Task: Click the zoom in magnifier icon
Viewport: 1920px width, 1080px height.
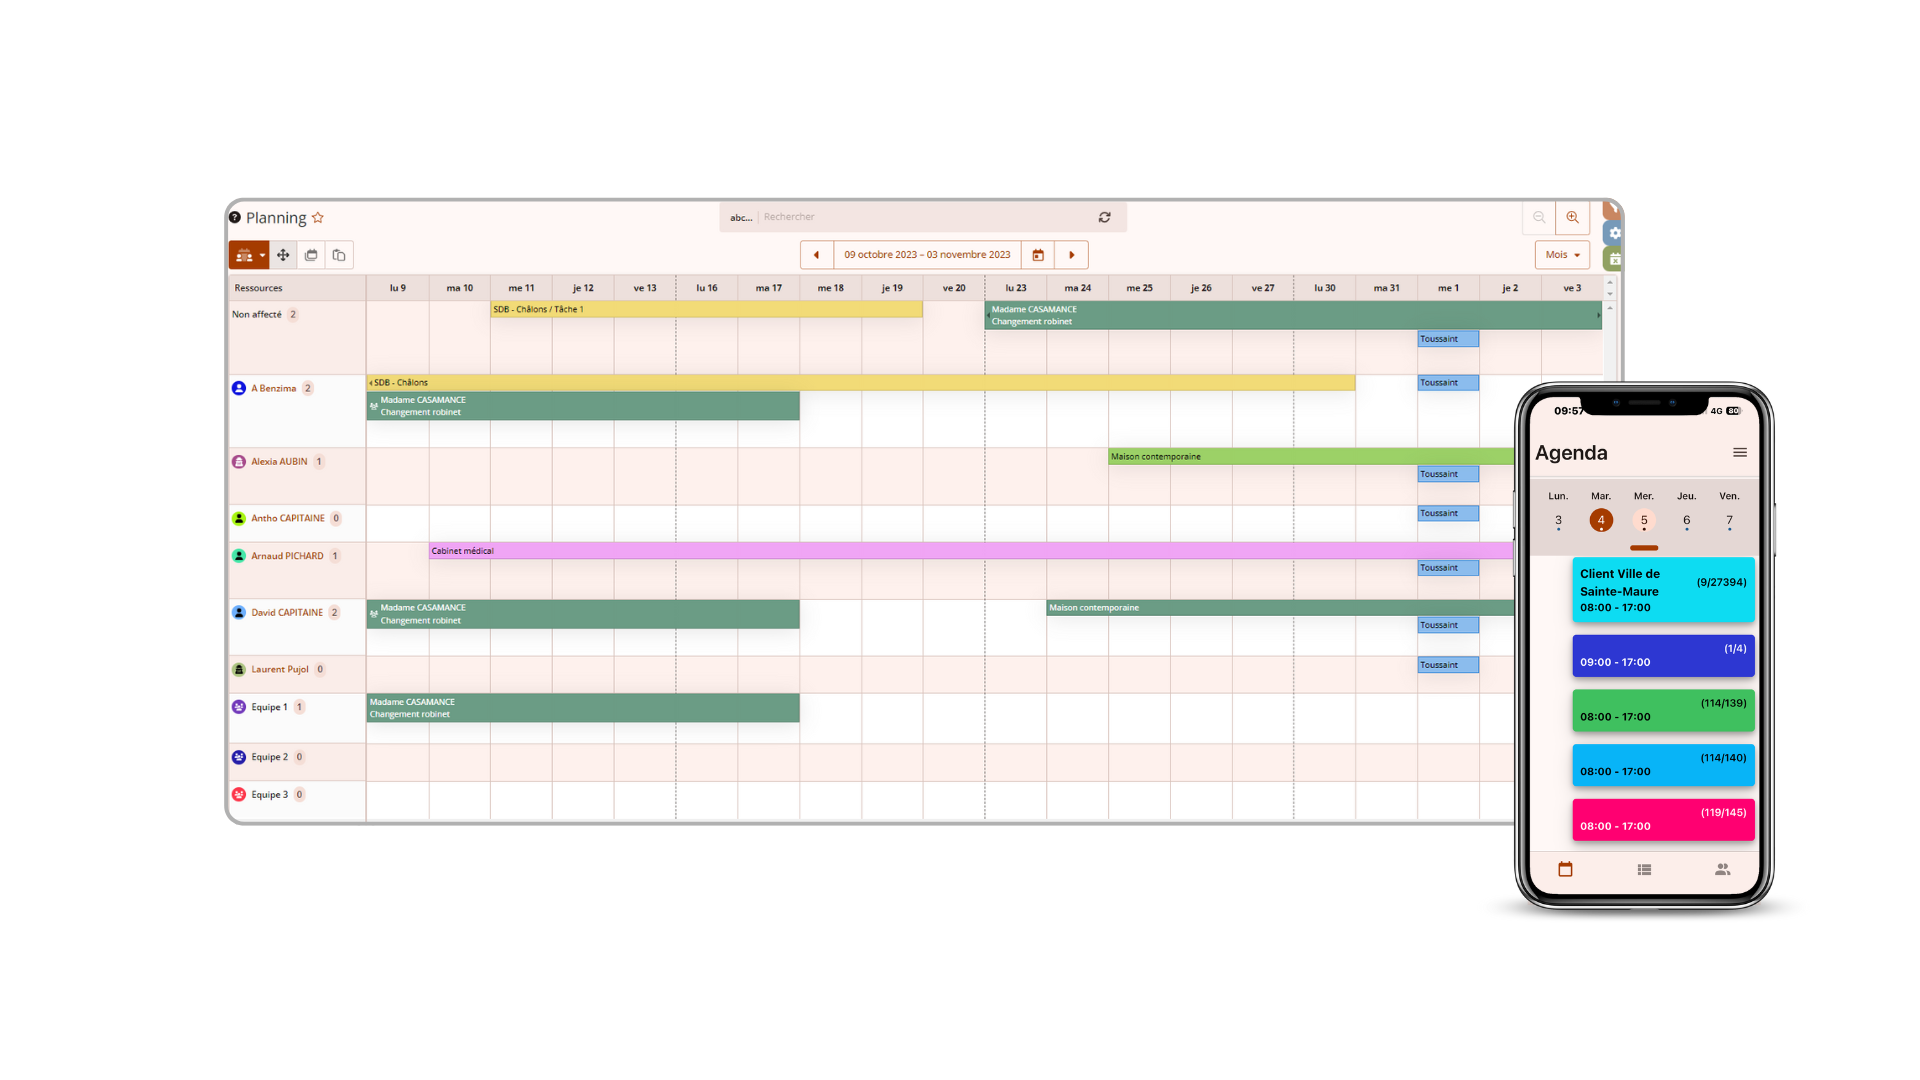Action: pos(1572,216)
